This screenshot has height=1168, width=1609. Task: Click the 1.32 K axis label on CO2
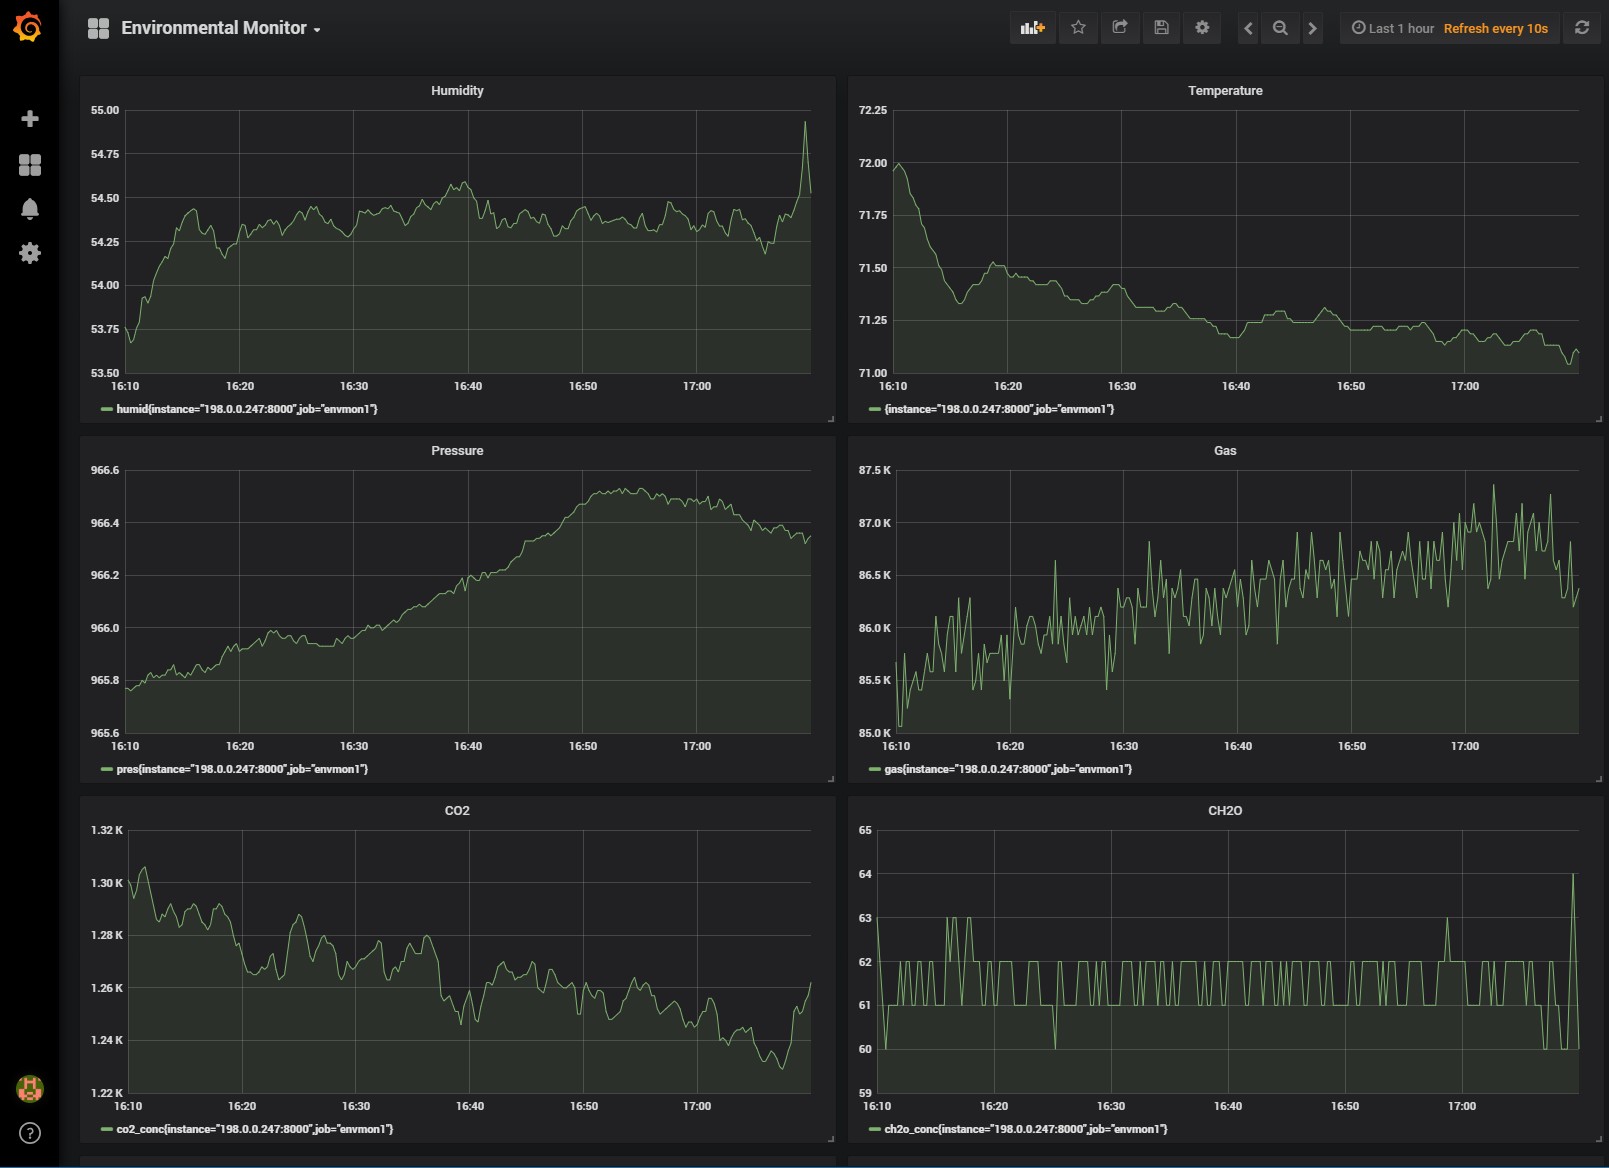click(107, 830)
